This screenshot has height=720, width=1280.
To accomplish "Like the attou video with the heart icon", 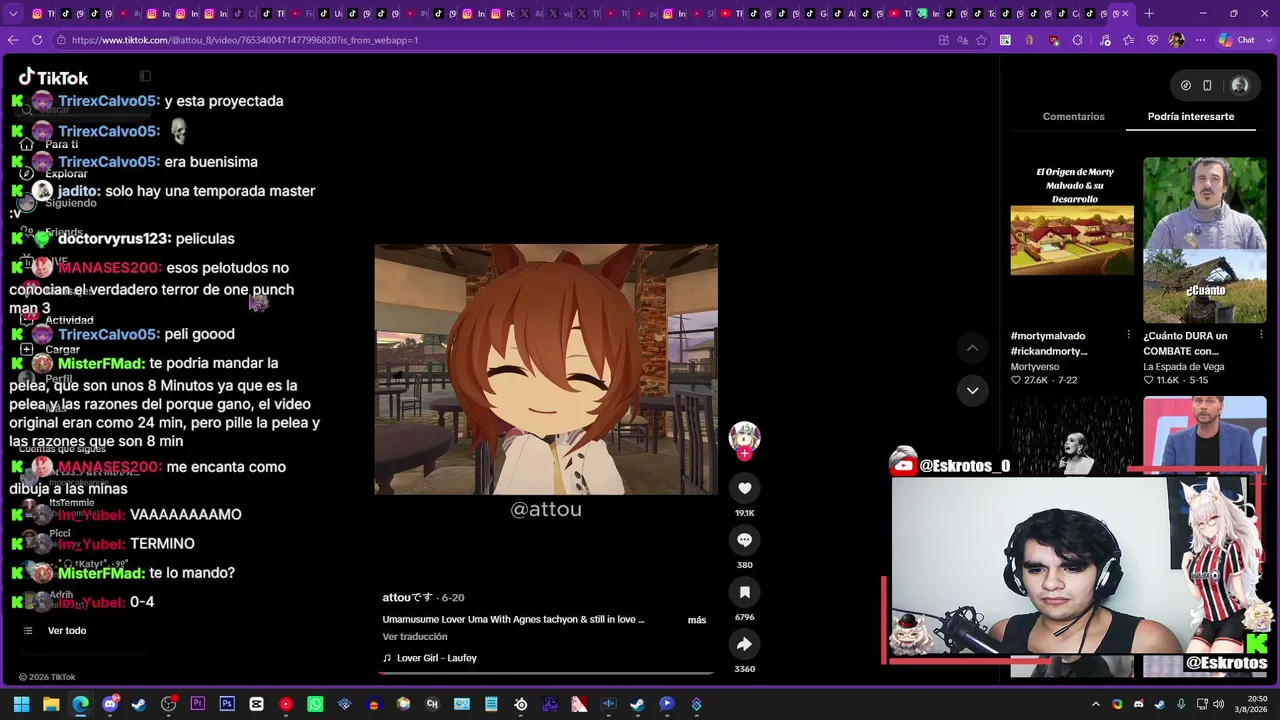I will tap(744, 488).
